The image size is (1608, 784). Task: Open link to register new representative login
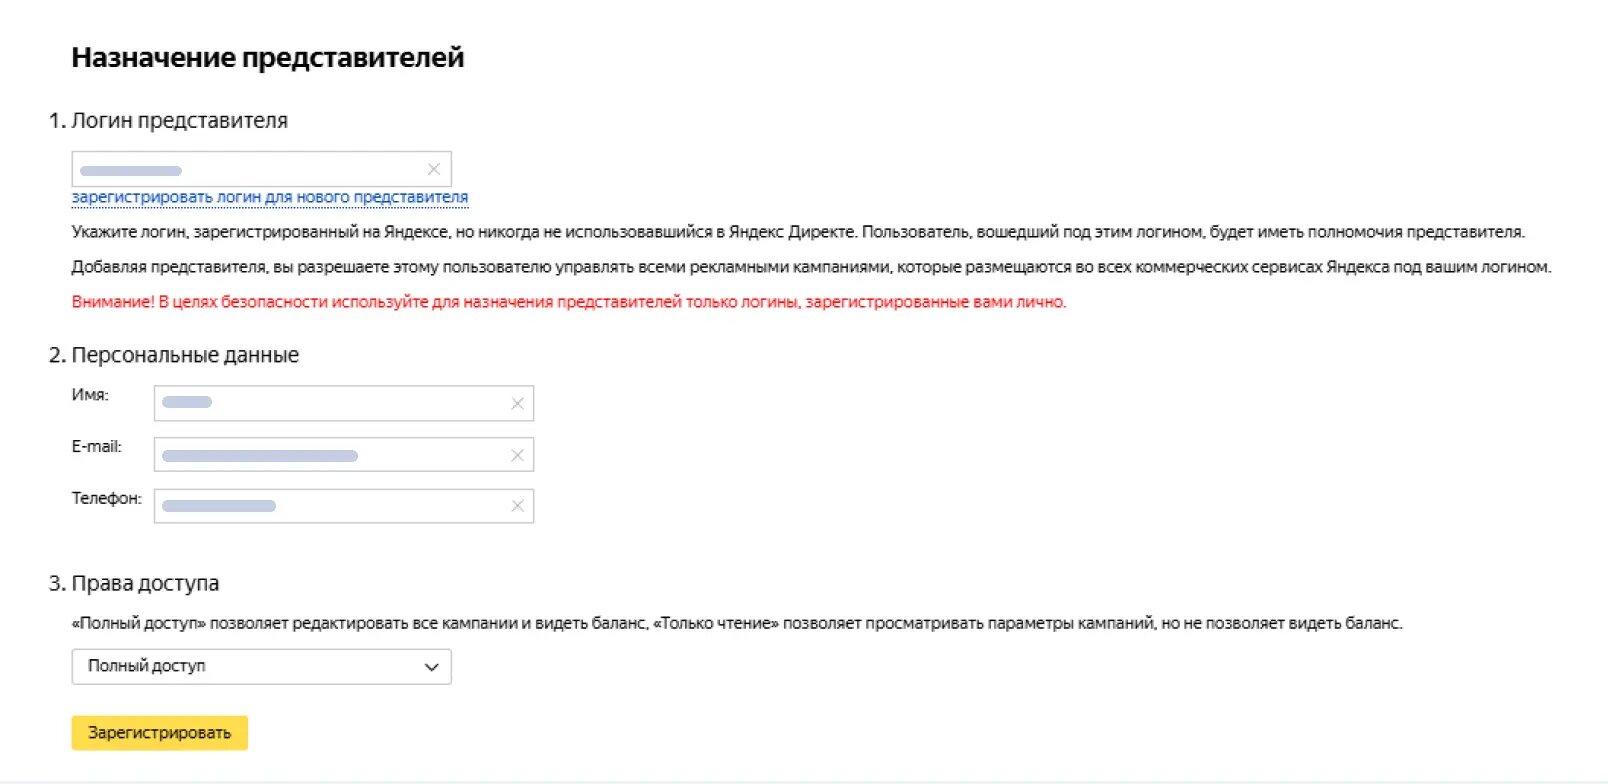click(270, 197)
